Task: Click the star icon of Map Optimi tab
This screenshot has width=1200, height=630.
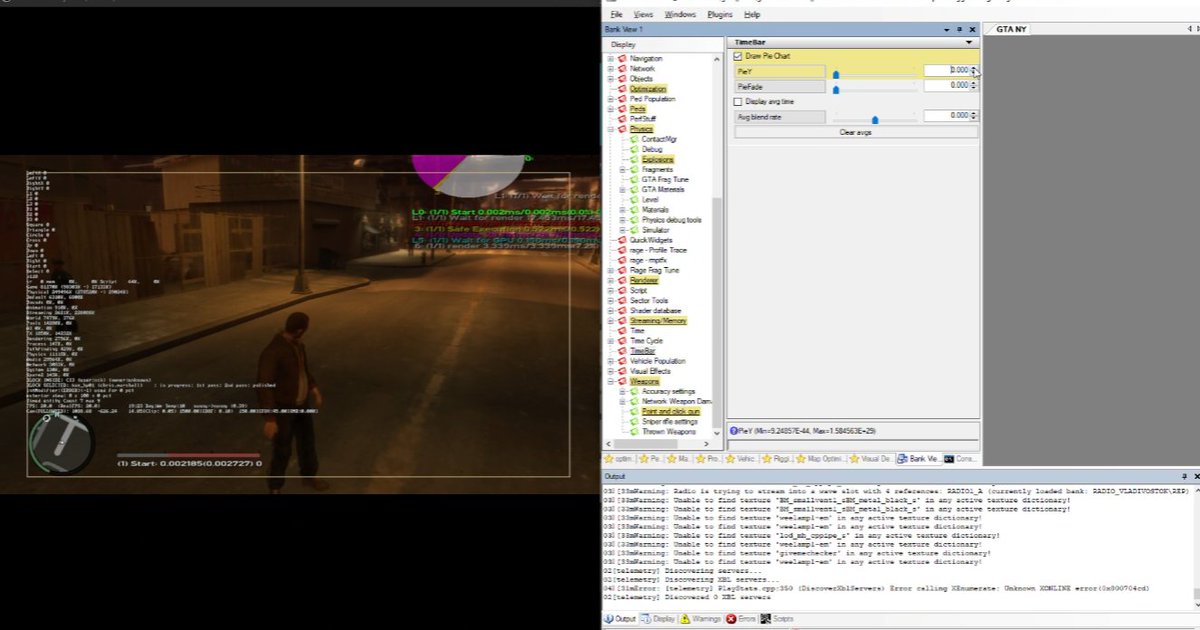Action: coord(803,459)
